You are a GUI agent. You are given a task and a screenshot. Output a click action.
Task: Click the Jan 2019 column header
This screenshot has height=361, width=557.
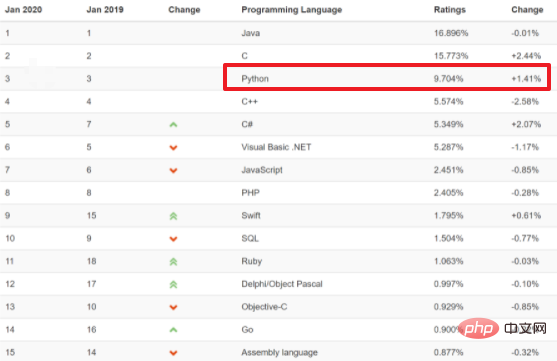[105, 10]
